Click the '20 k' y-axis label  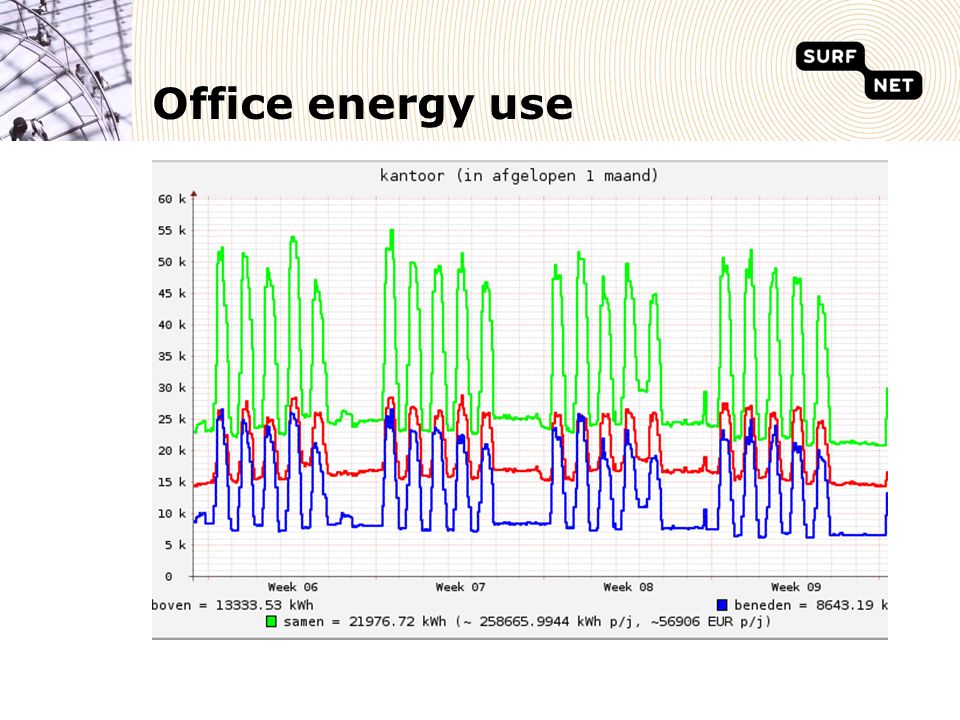pos(171,451)
